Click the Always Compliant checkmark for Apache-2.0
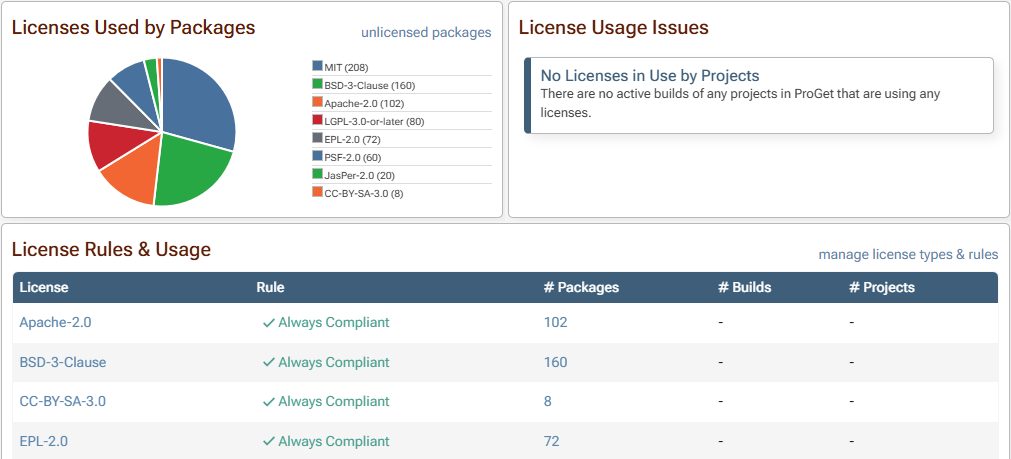The image size is (1011, 459). coord(268,323)
